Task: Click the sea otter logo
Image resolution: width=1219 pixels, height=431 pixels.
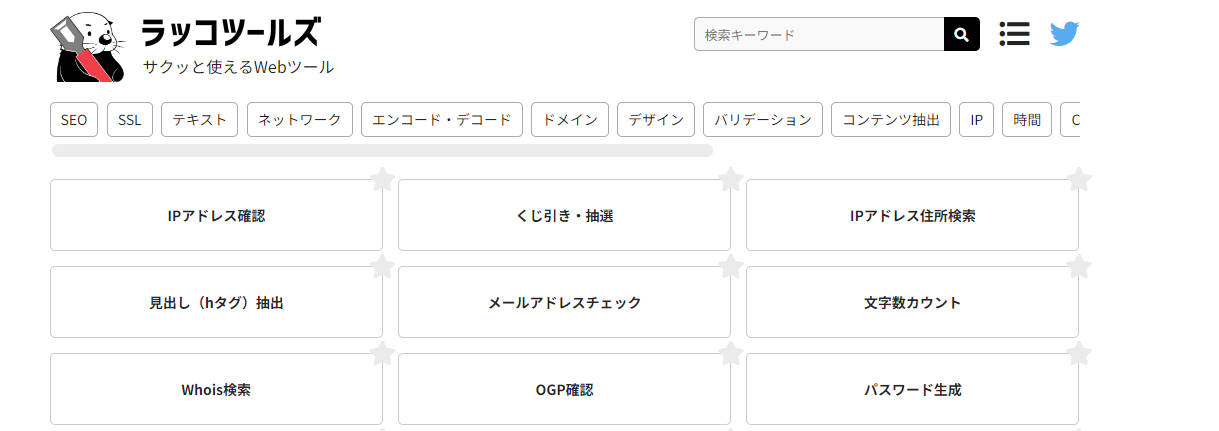Action: tap(86, 47)
